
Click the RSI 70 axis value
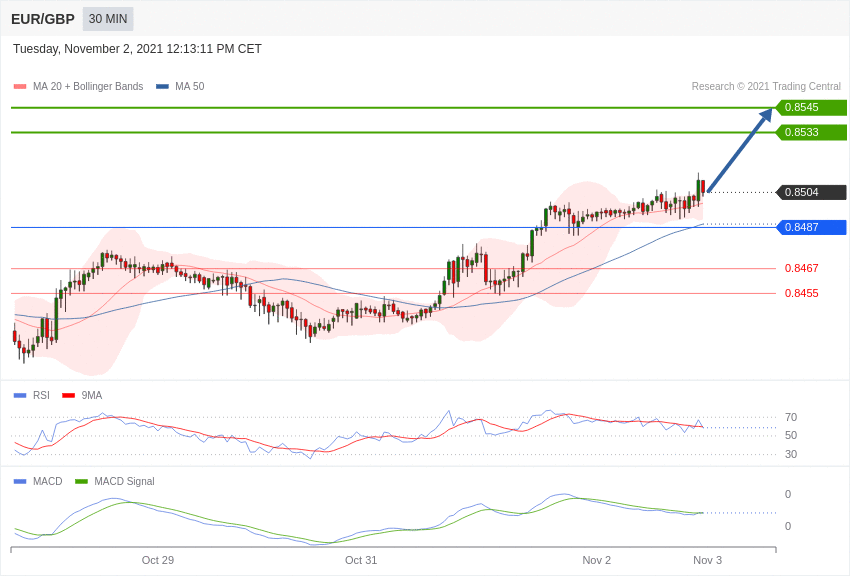[x=791, y=417]
